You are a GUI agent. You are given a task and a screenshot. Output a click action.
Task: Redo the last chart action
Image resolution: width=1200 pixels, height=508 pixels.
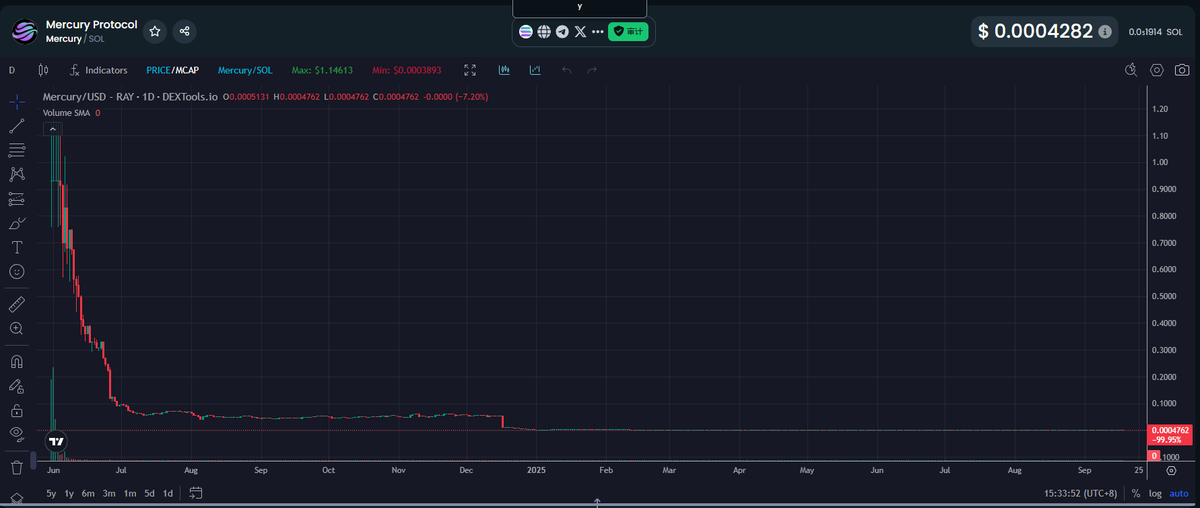click(x=592, y=70)
